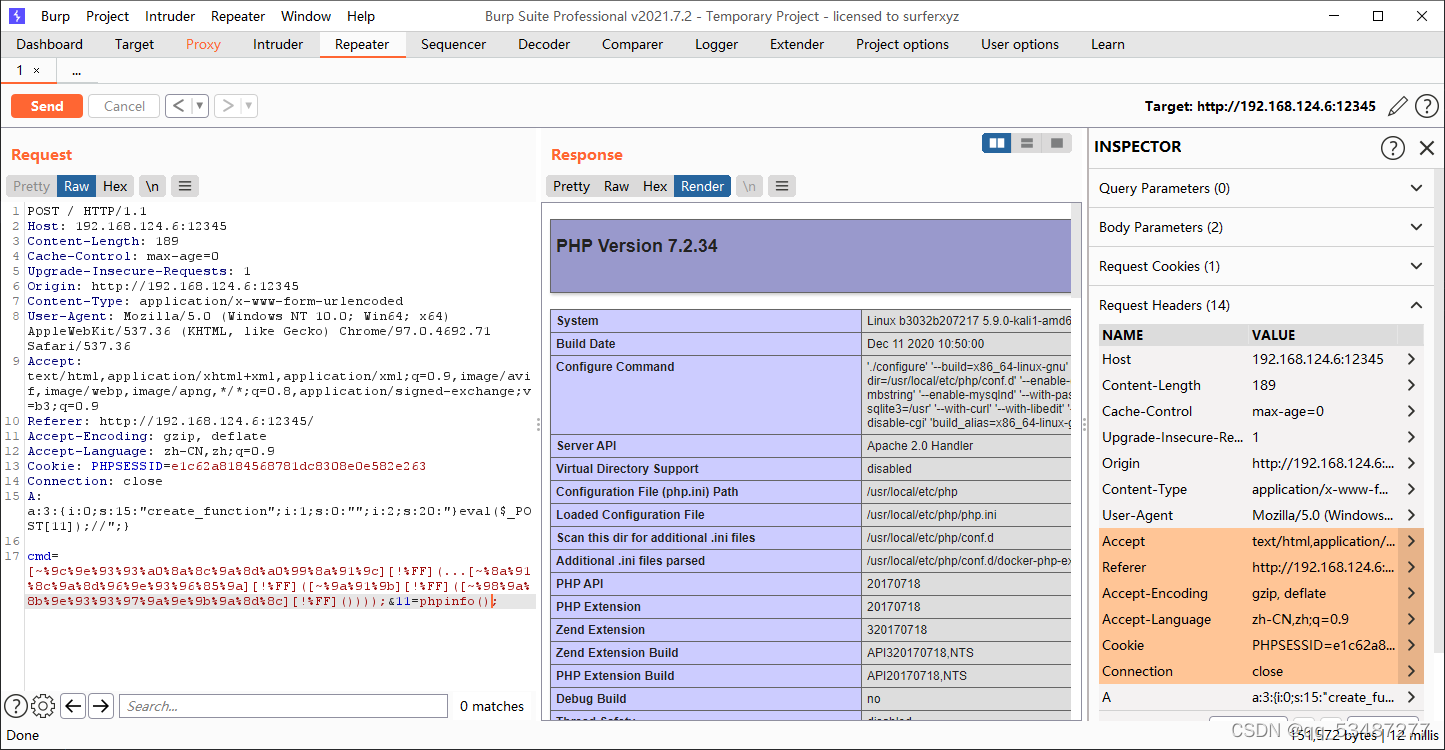Edit target with the pencil icon
1445x750 pixels.
[1398, 106]
